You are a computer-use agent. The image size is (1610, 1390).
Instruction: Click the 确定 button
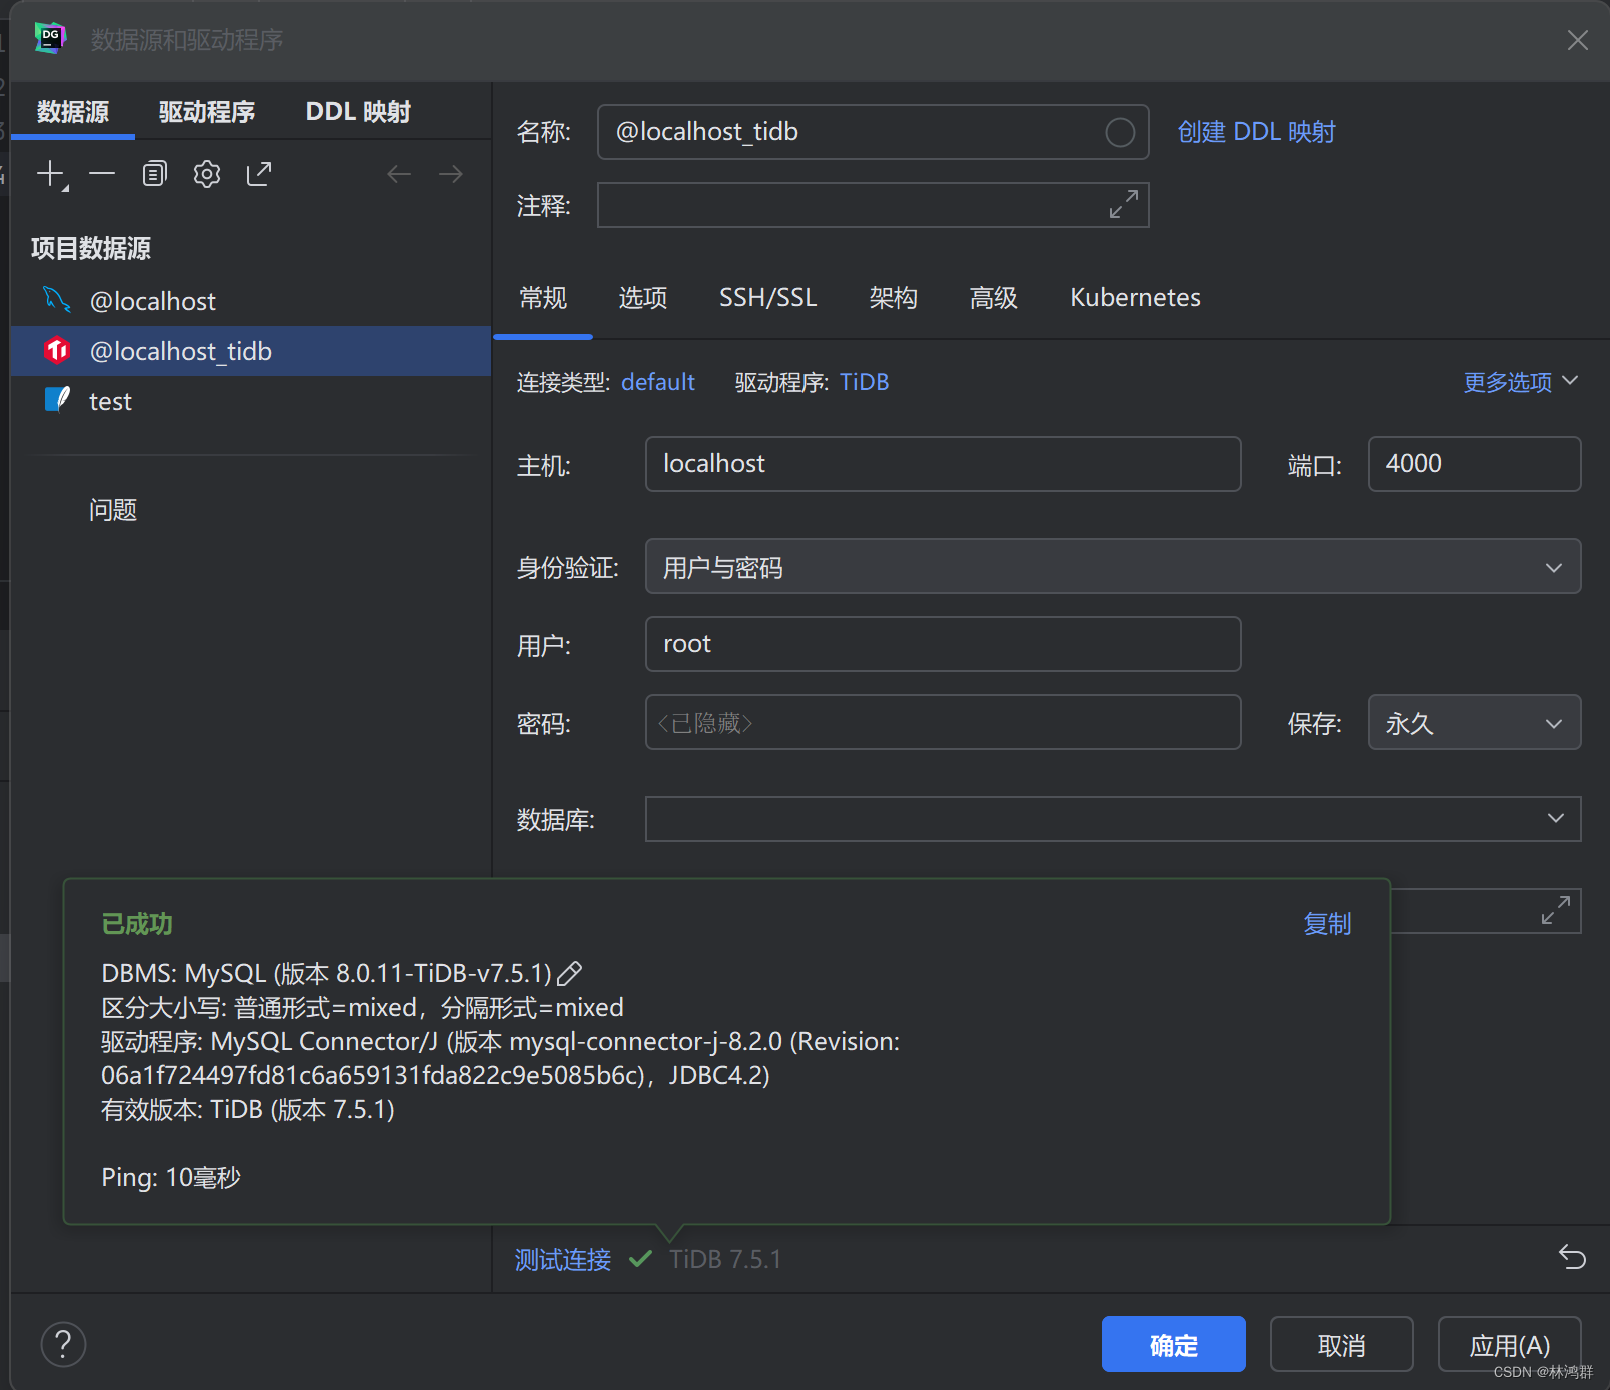[1173, 1344]
